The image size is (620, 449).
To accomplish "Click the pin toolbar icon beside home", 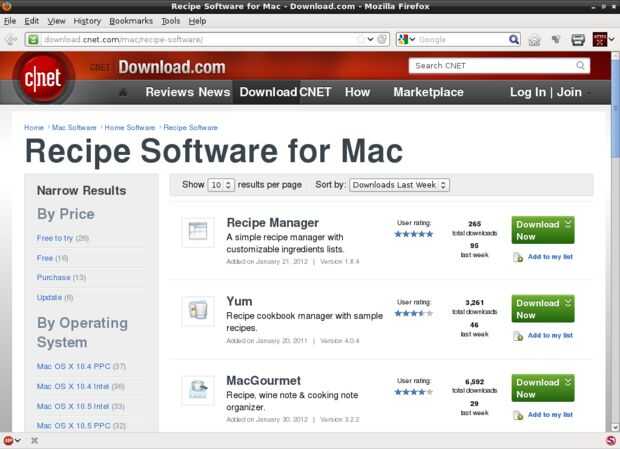I will click(556, 39).
